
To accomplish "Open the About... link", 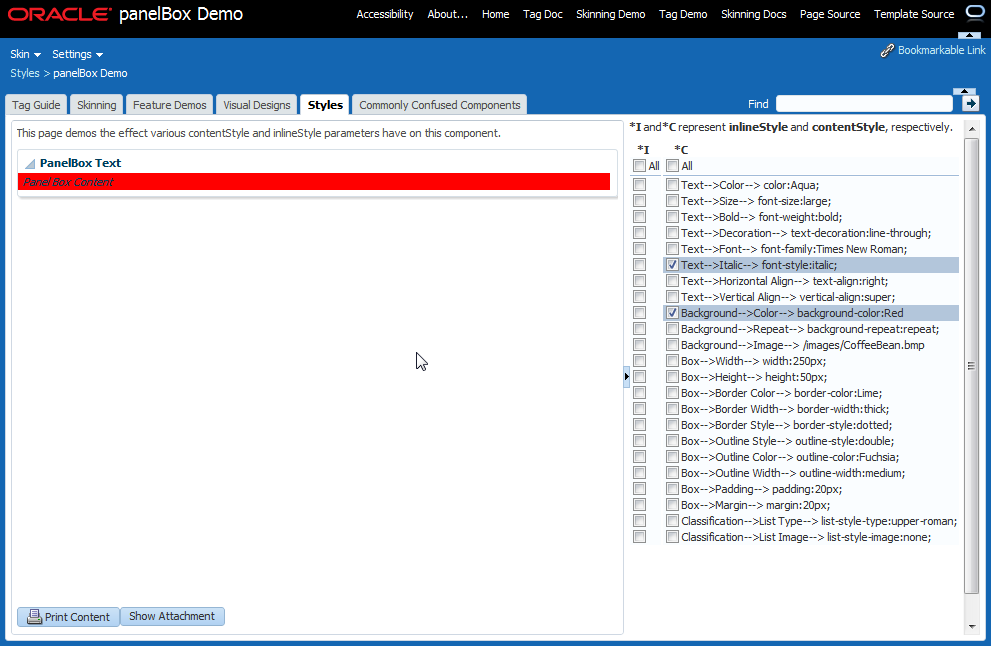I will 447,14.
